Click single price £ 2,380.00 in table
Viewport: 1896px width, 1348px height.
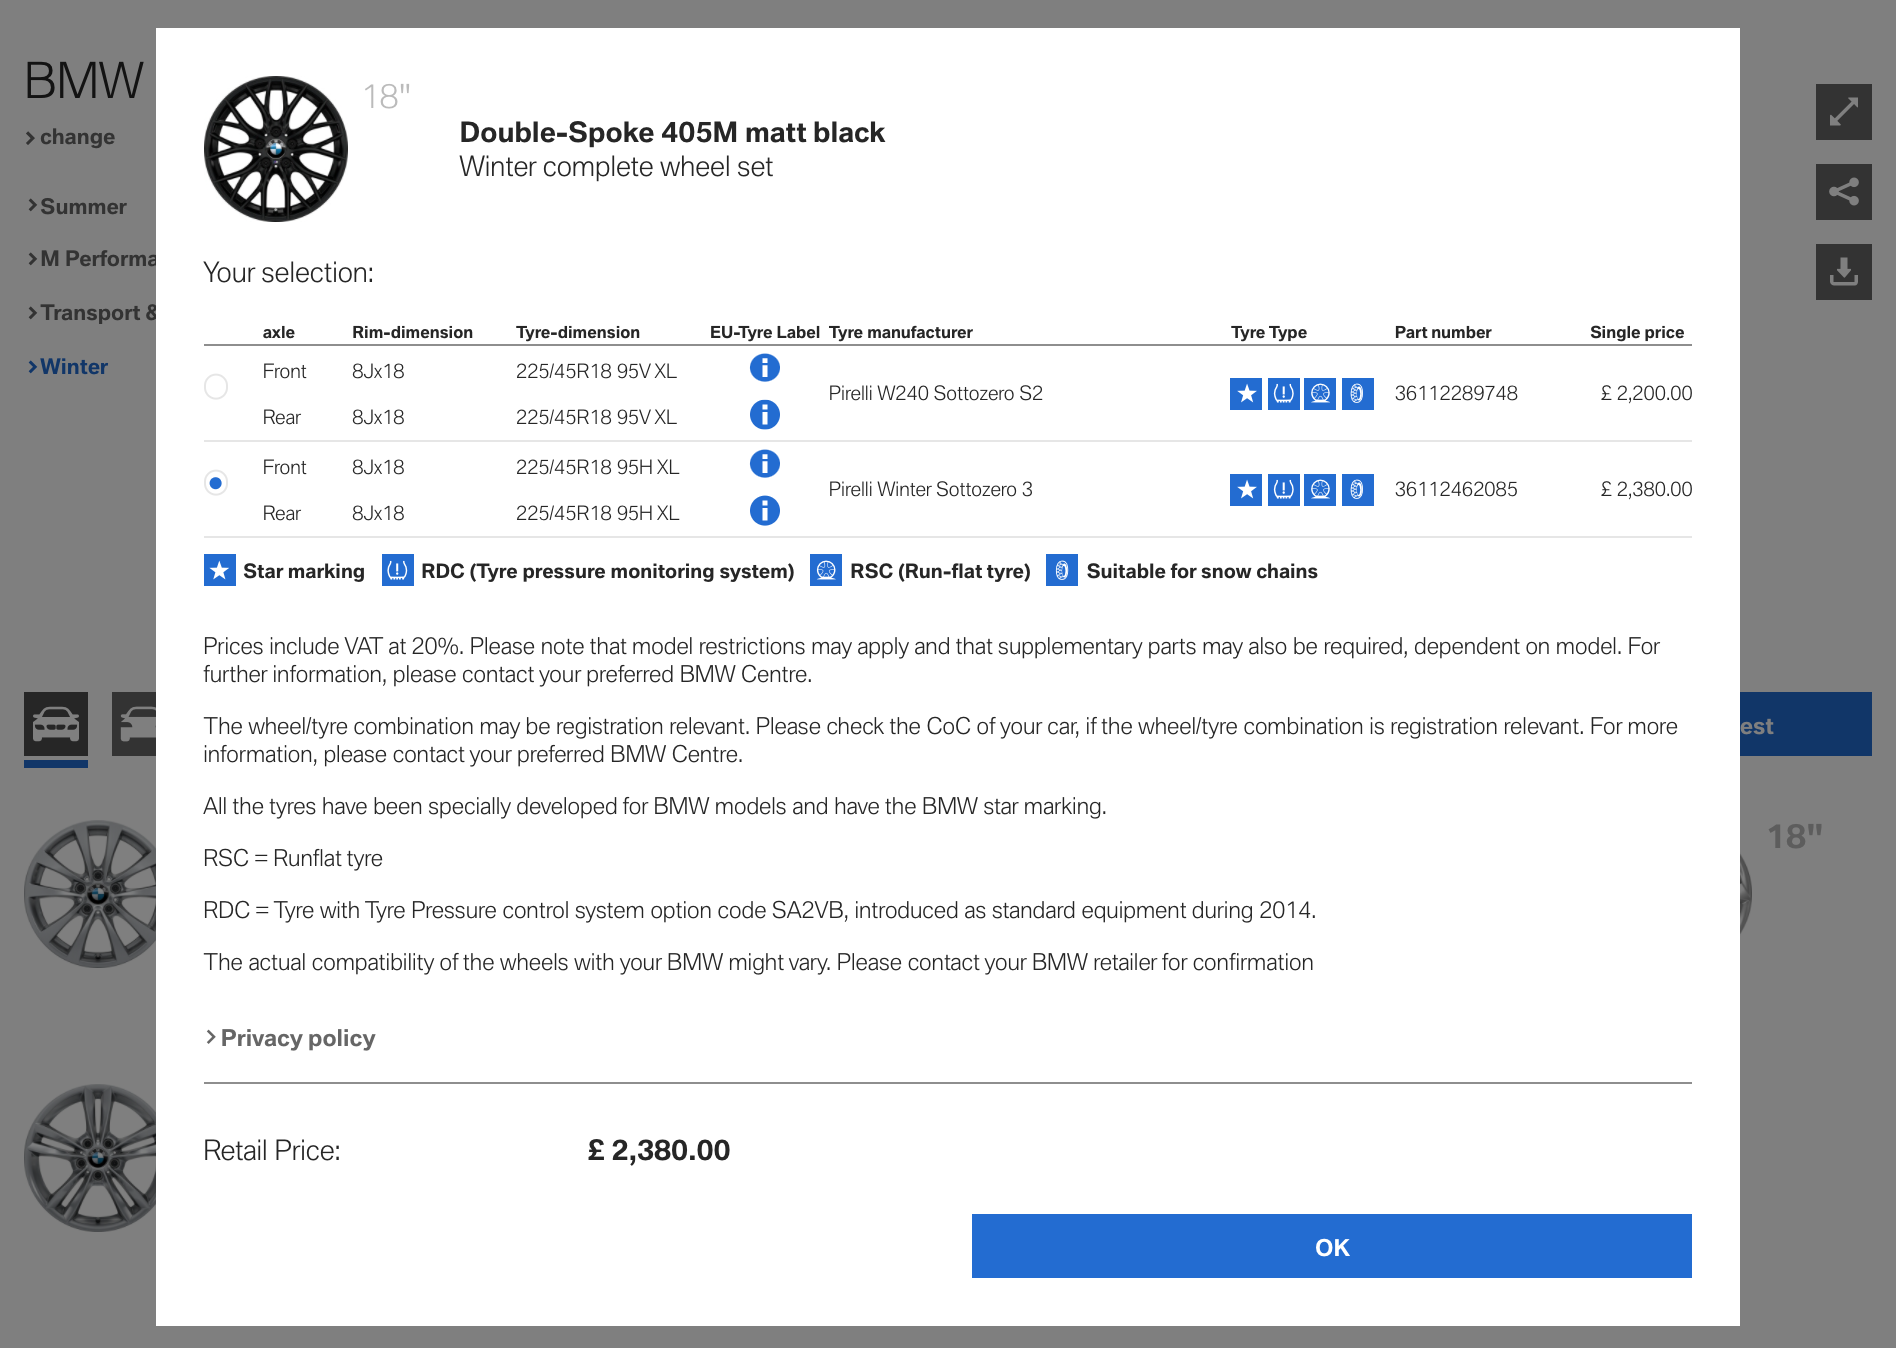tap(1646, 489)
